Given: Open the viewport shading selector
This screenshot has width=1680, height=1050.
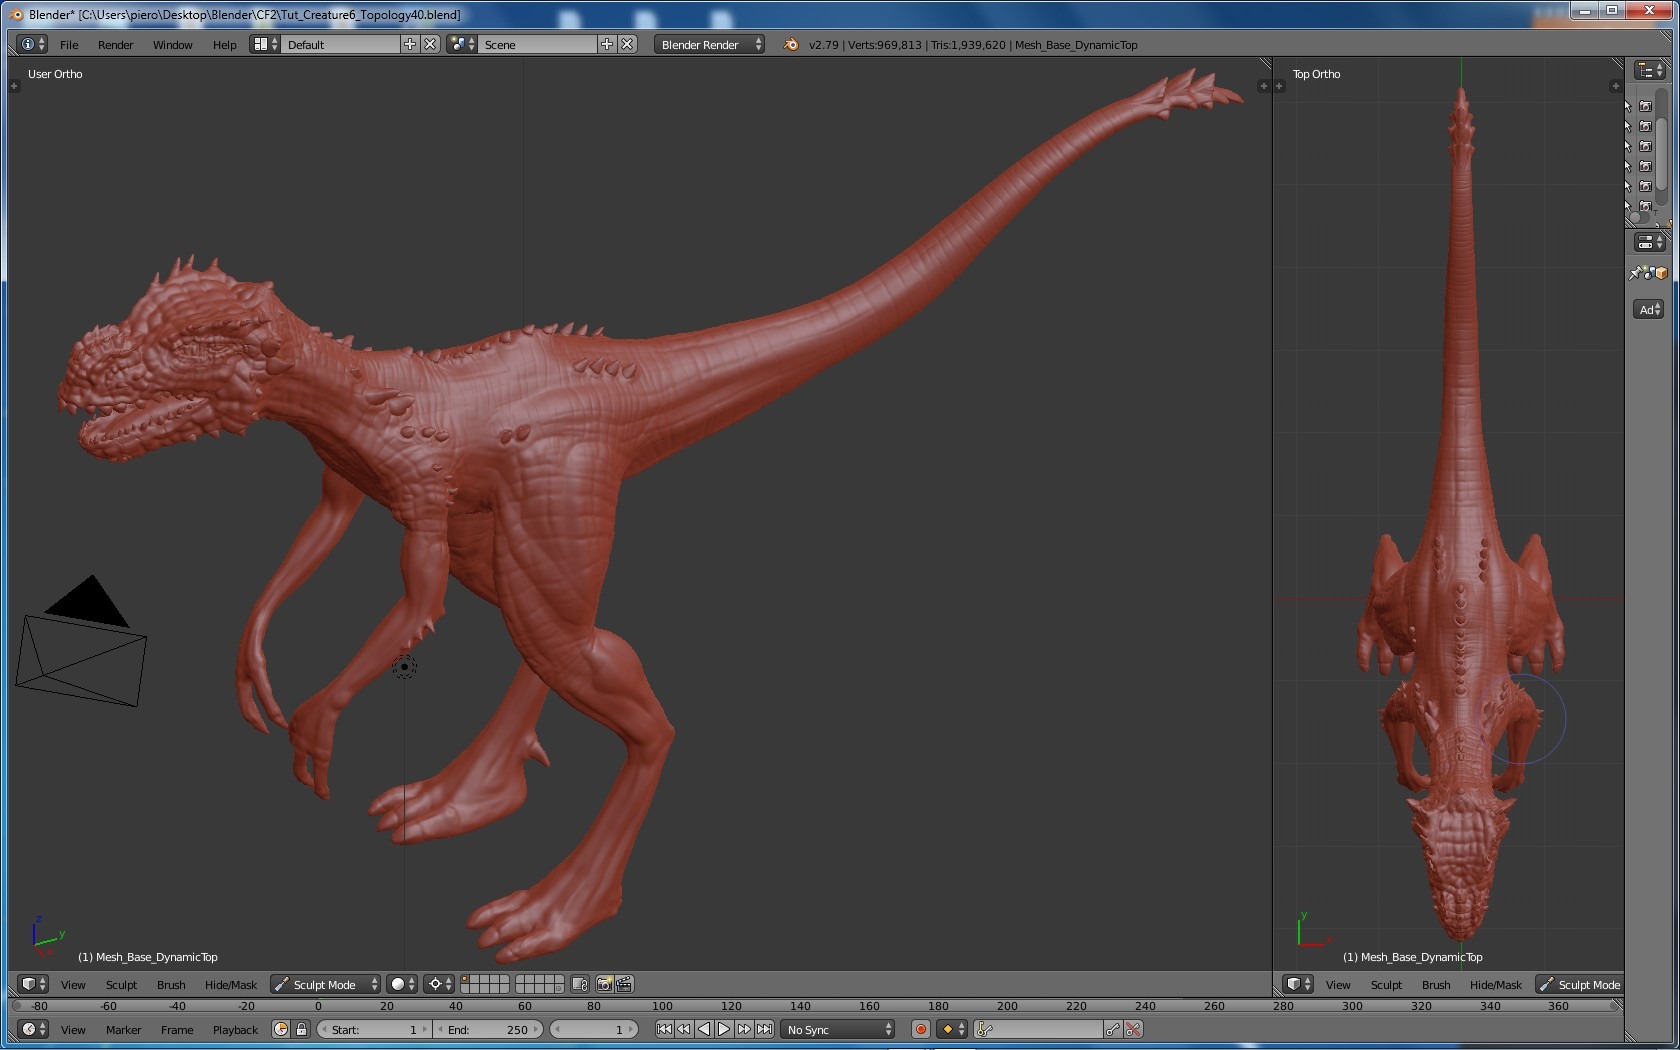Looking at the screenshot, I should tap(402, 984).
